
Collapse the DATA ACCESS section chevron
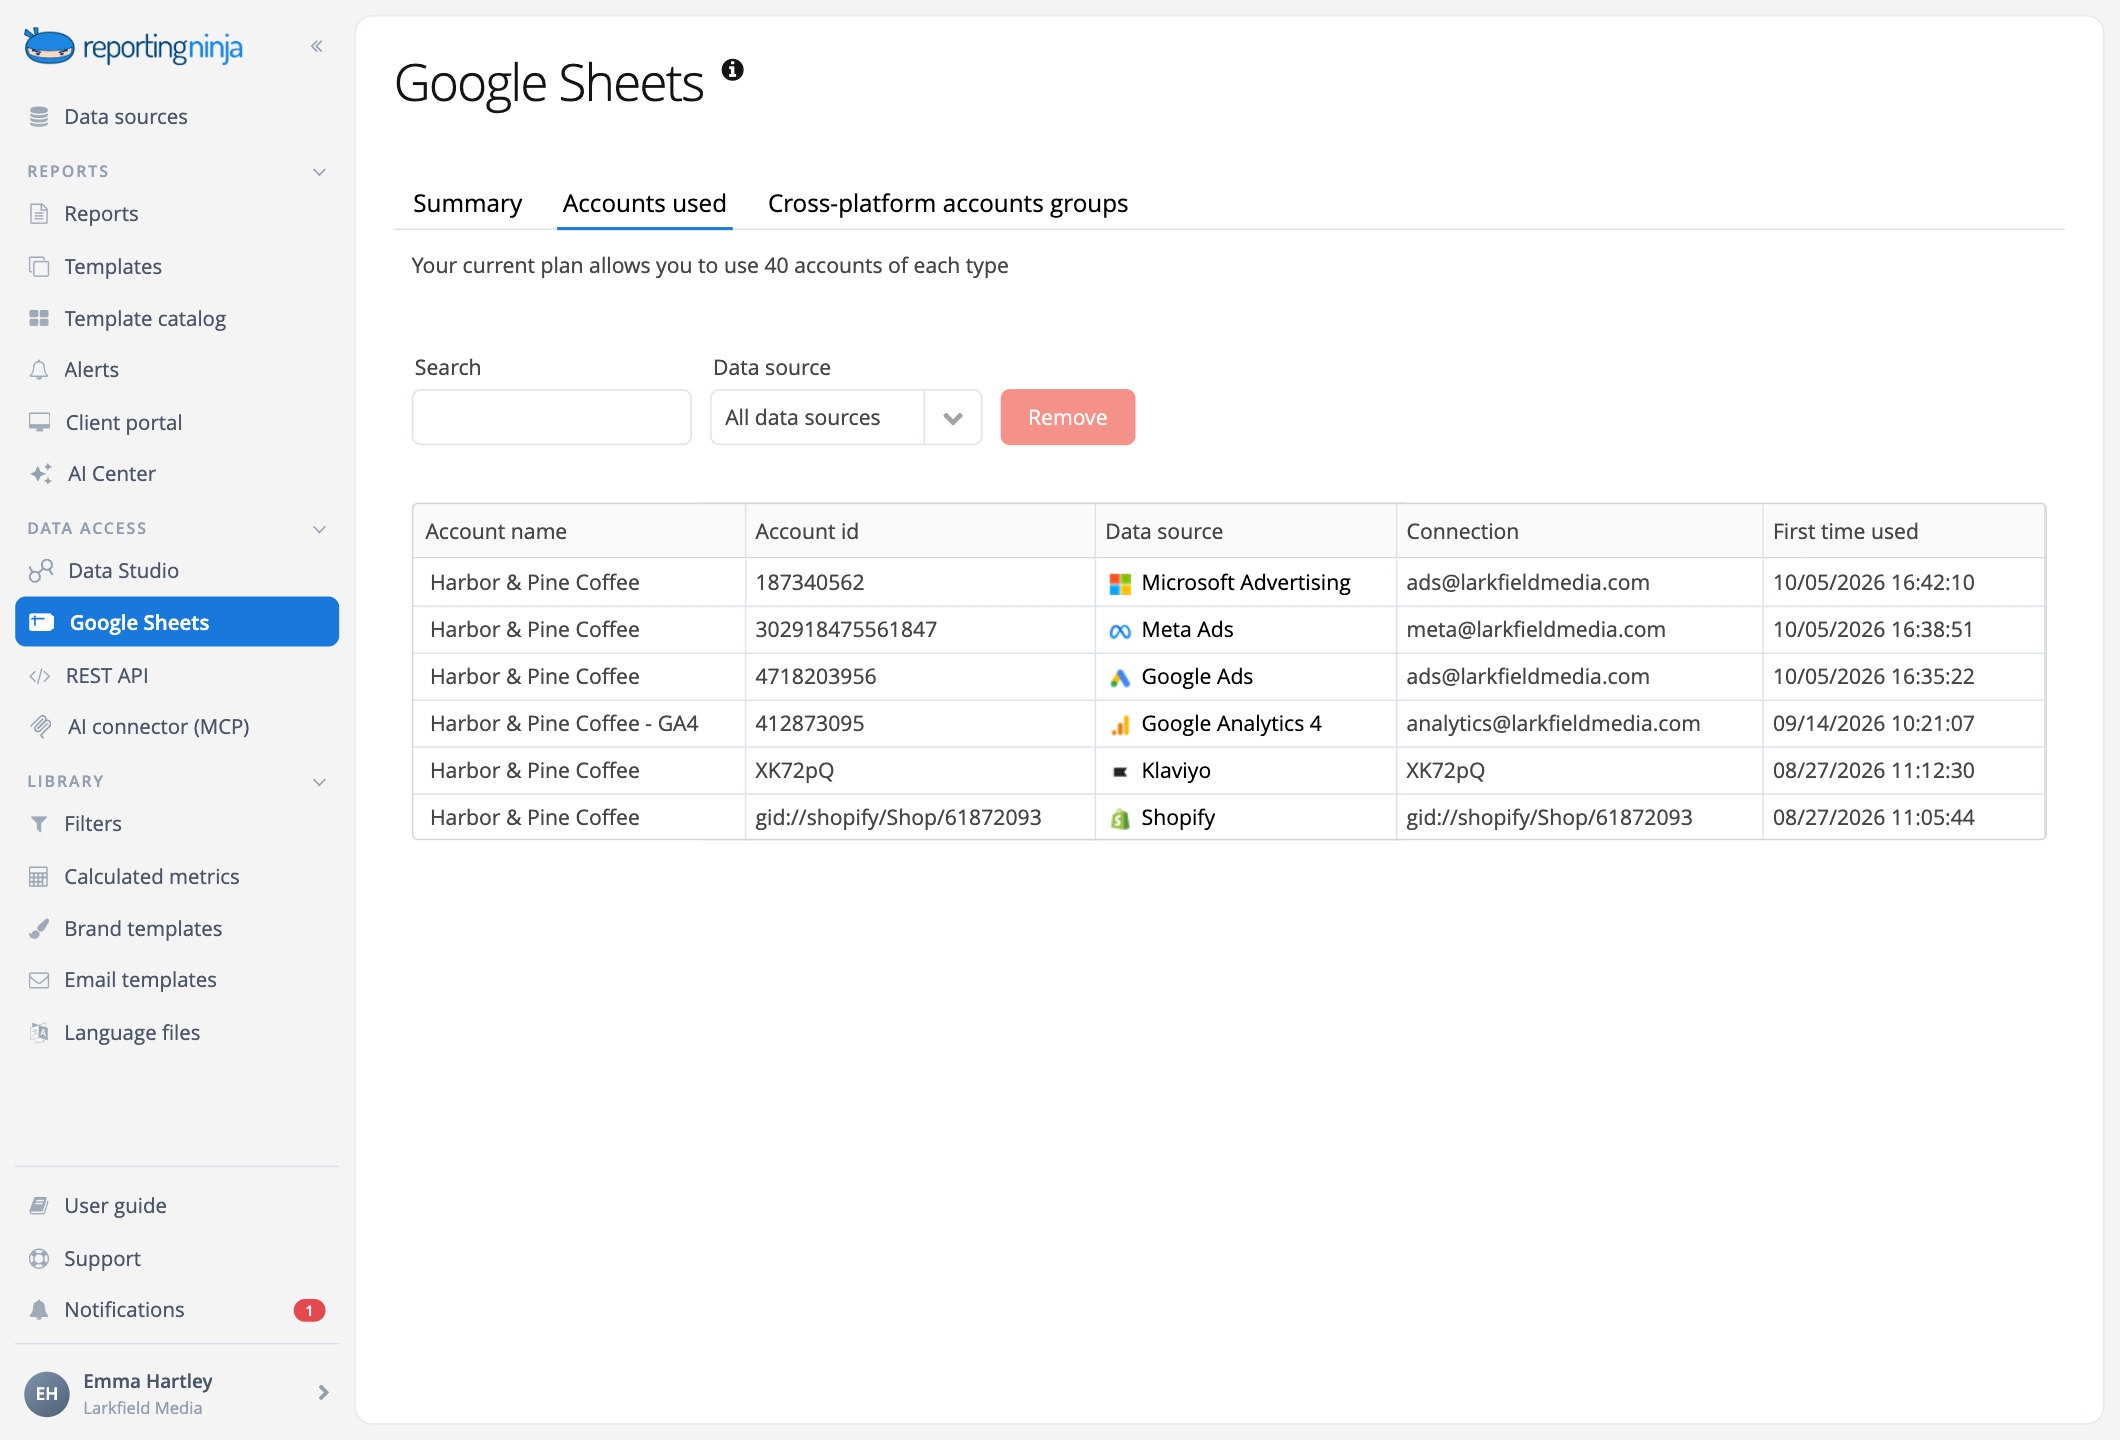320,529
